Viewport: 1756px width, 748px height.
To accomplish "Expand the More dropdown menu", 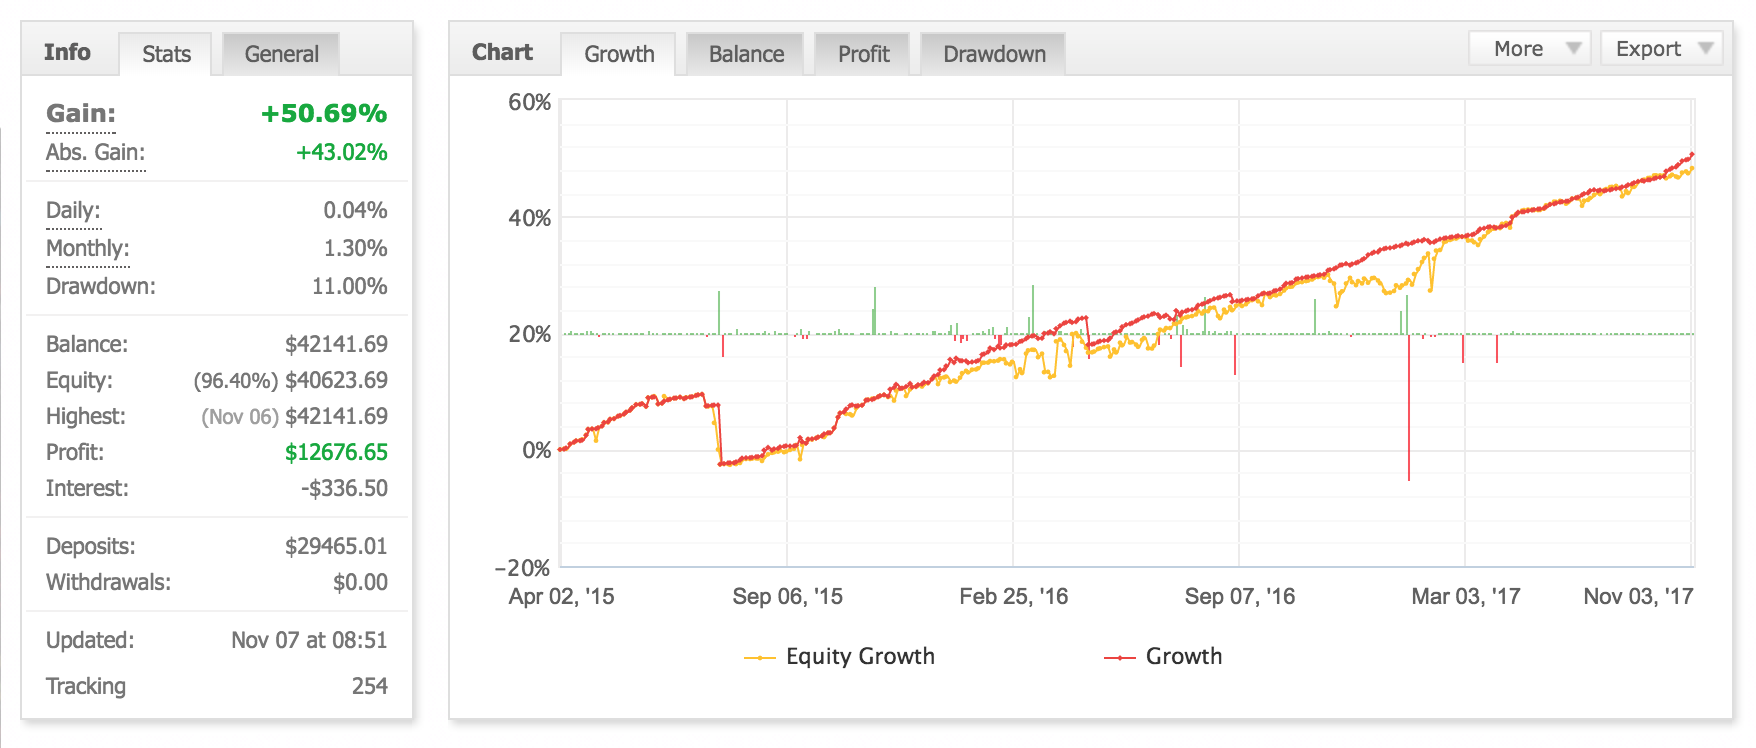I will point(1530,49).
